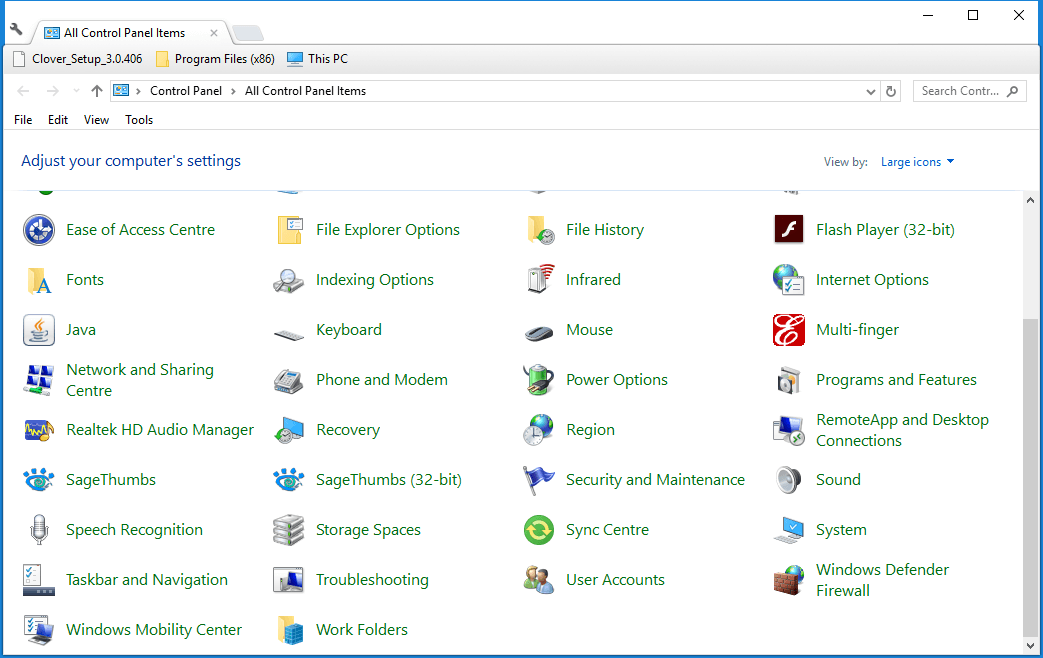
Task: Open the Mouse icon
Action: click(539, 333)
